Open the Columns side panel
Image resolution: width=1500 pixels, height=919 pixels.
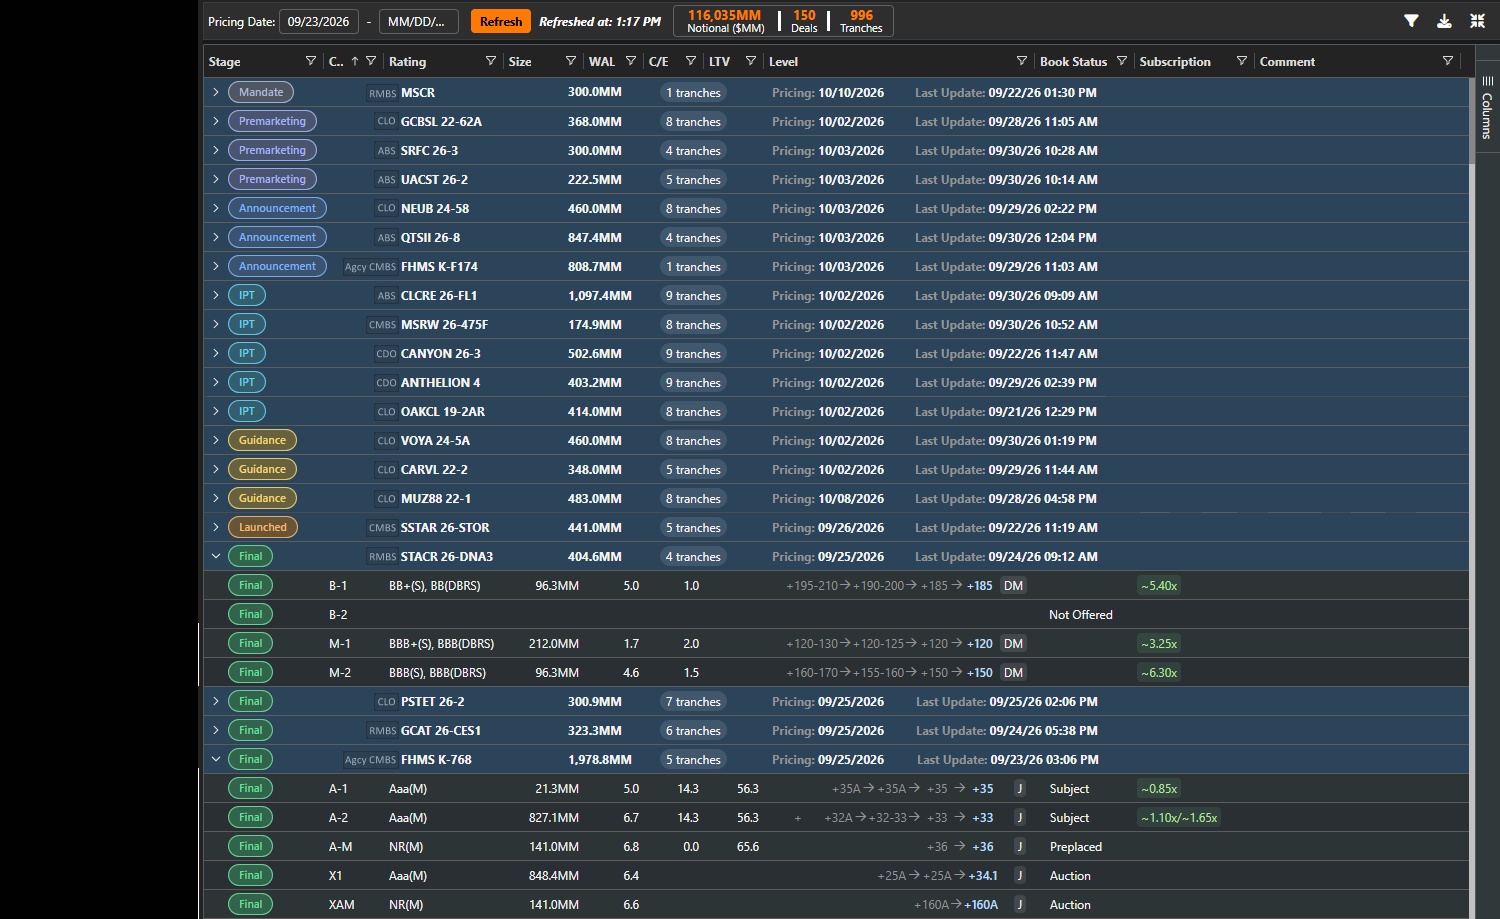click(x=1487, y=108)
